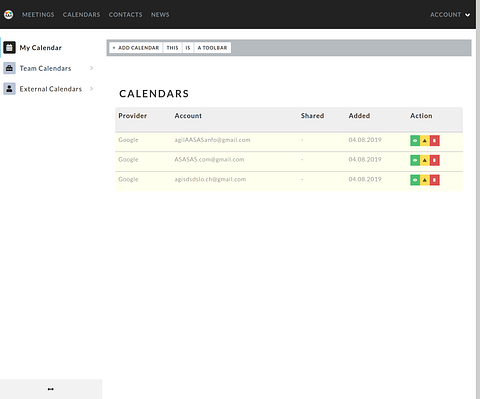
Task: Click yellow warning icon for agilAASASanfo account
Action: [425, 141]
